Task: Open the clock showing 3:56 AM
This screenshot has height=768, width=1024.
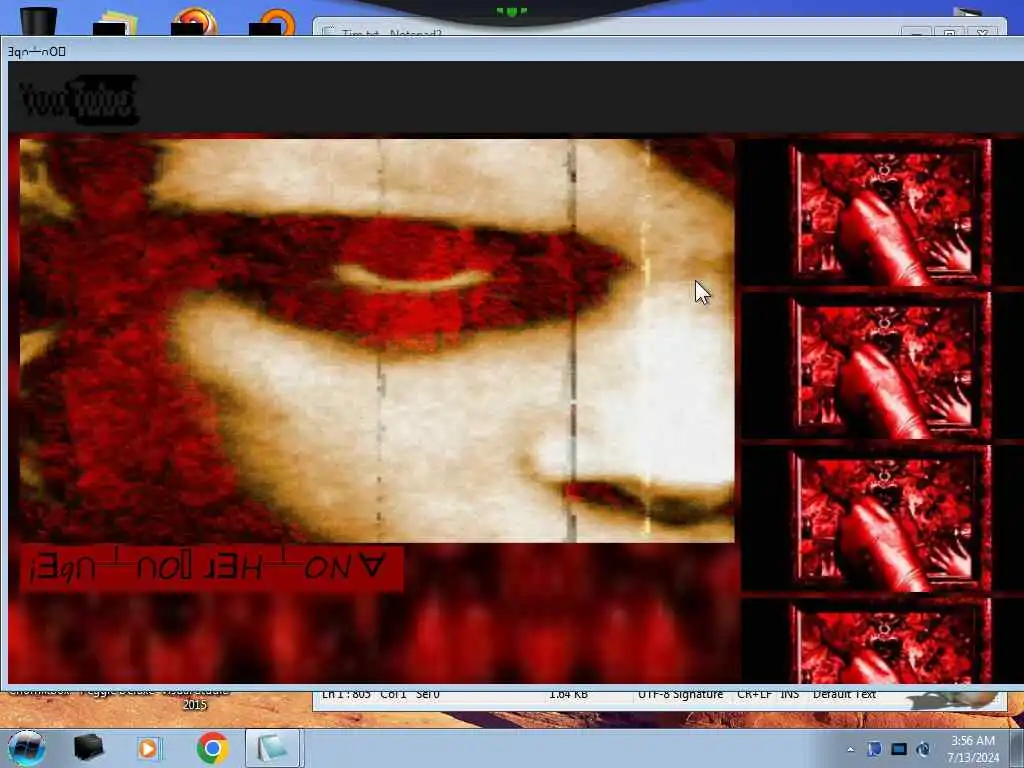Action: pos(972,748)
